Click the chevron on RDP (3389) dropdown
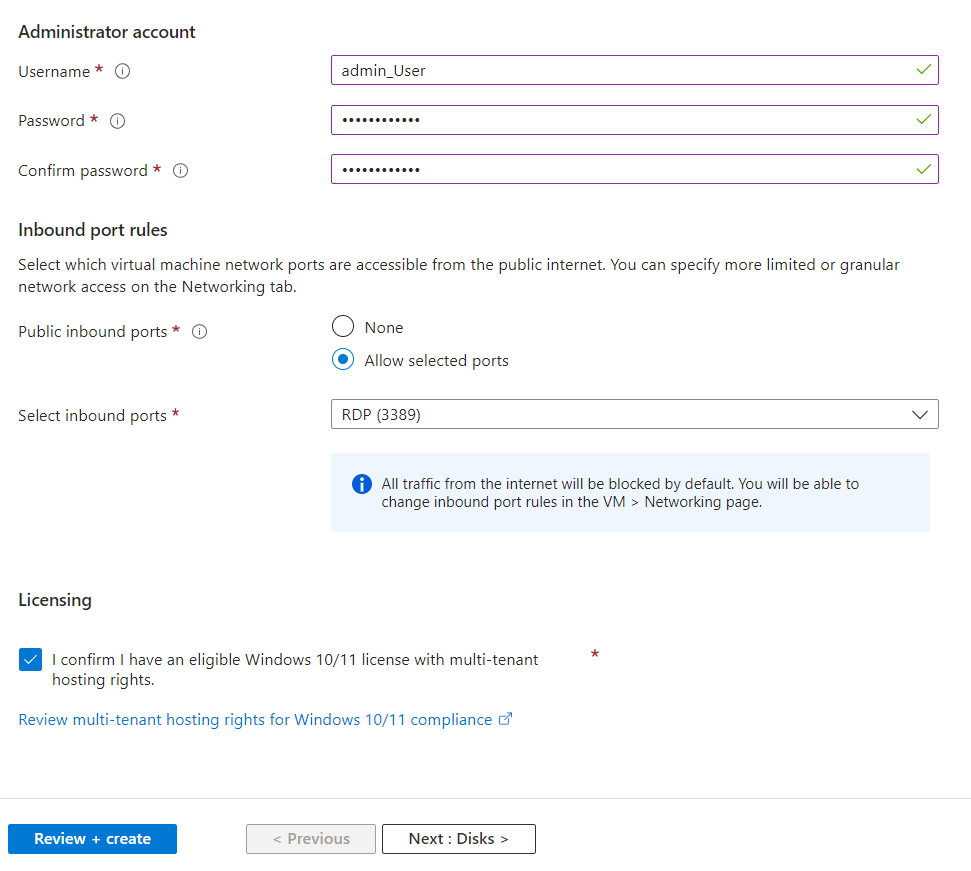Screen dimensions: 971x871 (x=920, y=414)
